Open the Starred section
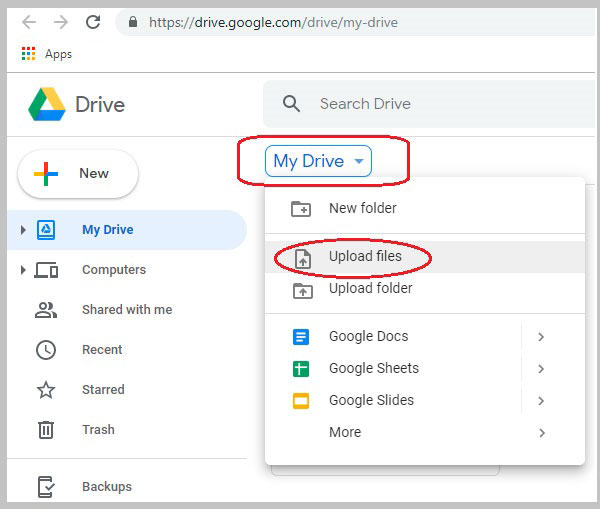 (x=103, y=390)
